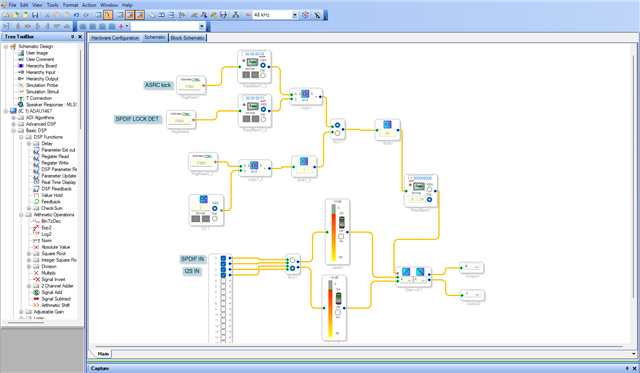Select top radio button on Nx2-1 switch
640x373 pixels.
292,260
